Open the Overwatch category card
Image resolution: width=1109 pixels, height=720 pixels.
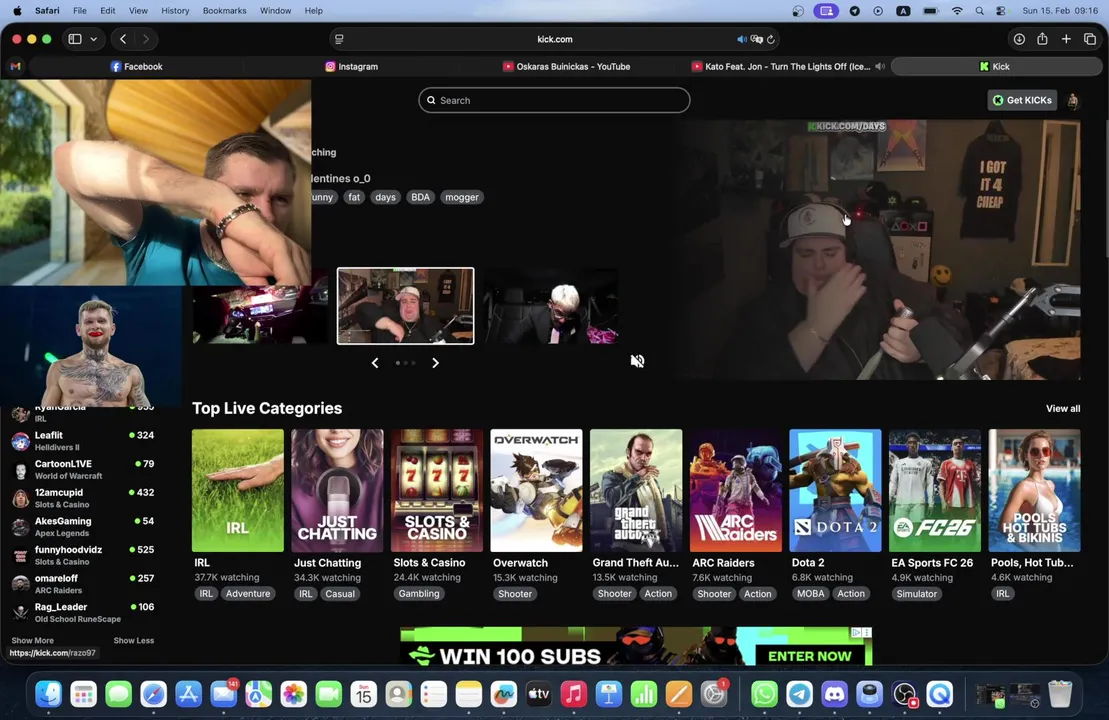(536, 490)
